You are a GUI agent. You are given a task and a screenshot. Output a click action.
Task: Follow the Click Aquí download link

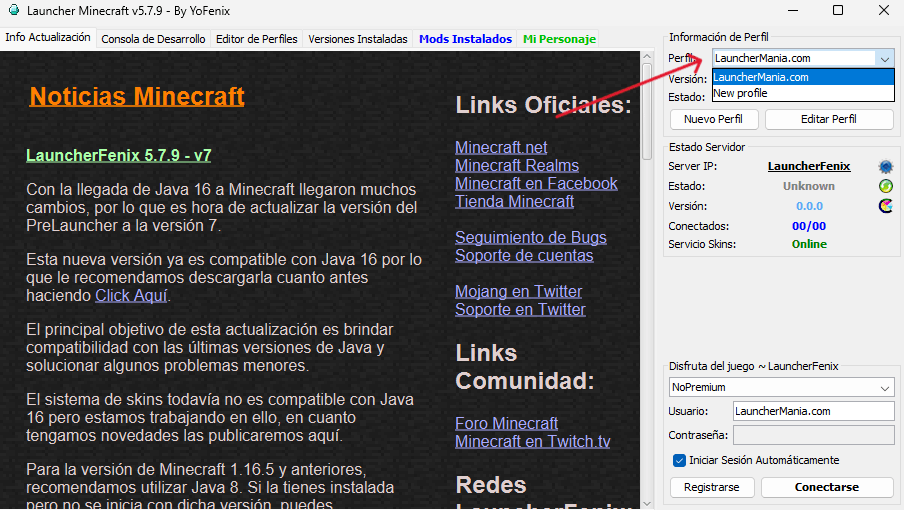coord(131,296)
